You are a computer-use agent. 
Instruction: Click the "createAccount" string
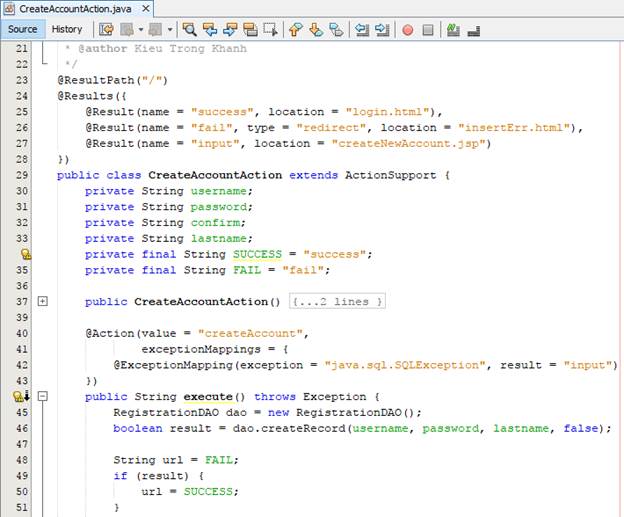[x=250, y=334]
